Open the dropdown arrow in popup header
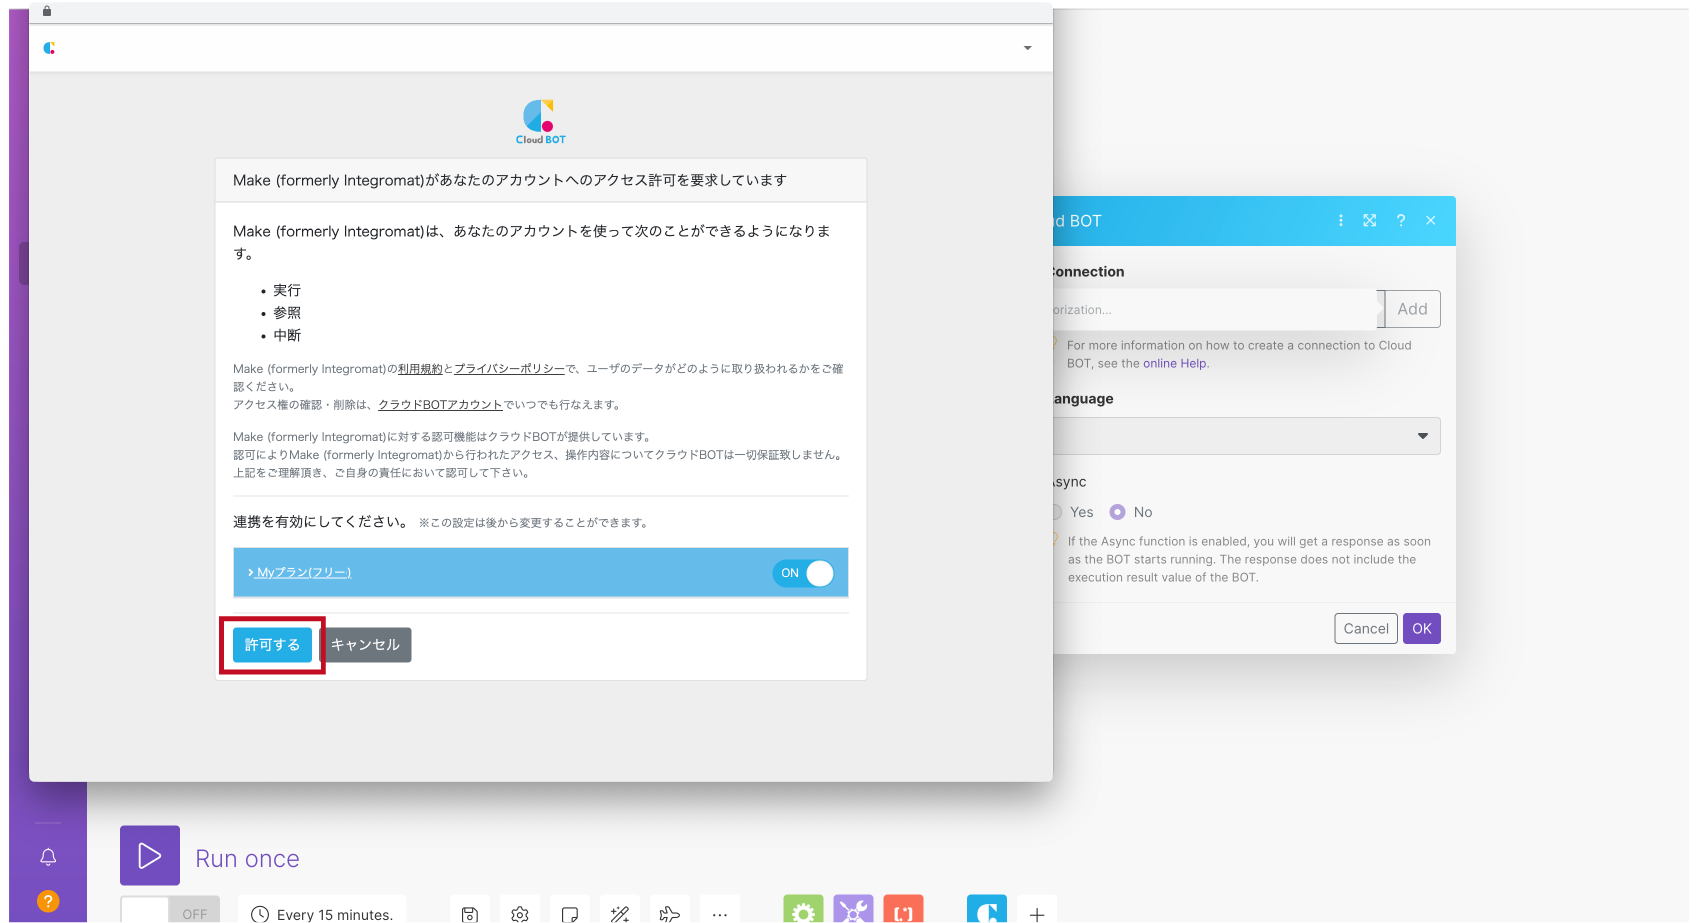 coord(1027,48)
